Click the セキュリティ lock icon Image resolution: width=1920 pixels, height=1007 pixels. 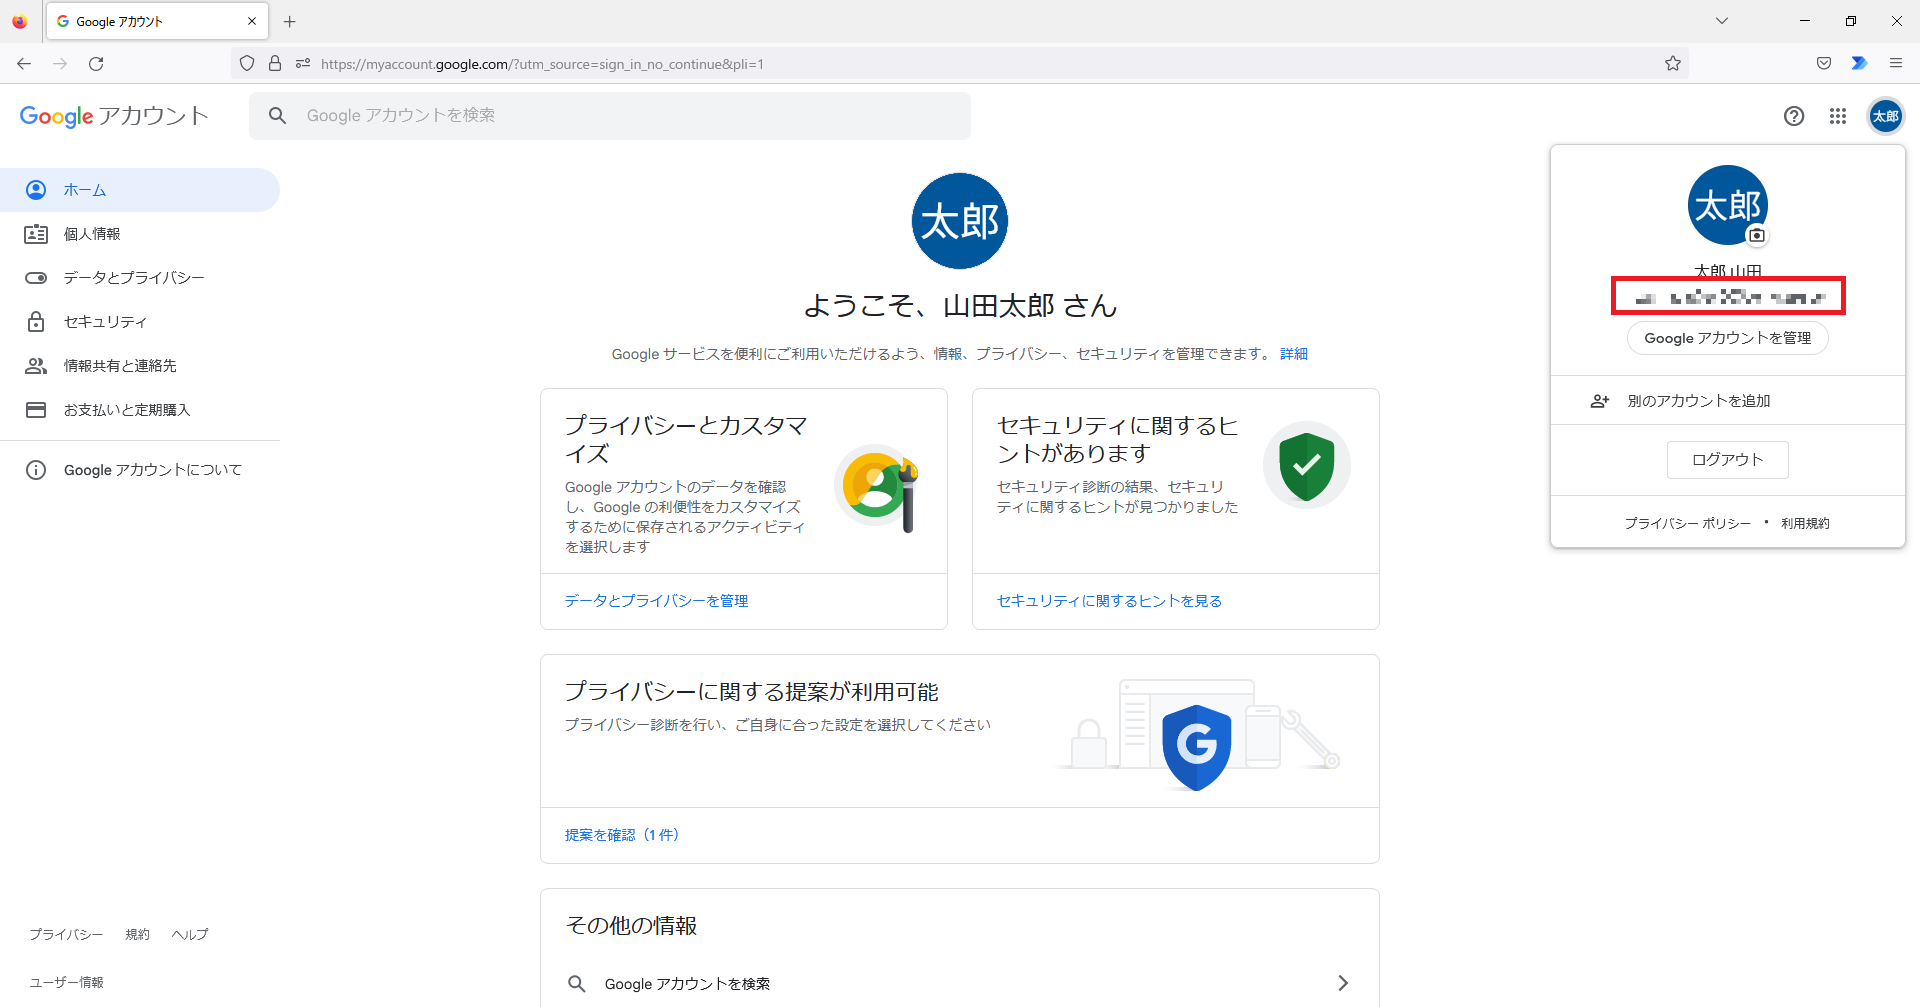[x=36, y=322]
